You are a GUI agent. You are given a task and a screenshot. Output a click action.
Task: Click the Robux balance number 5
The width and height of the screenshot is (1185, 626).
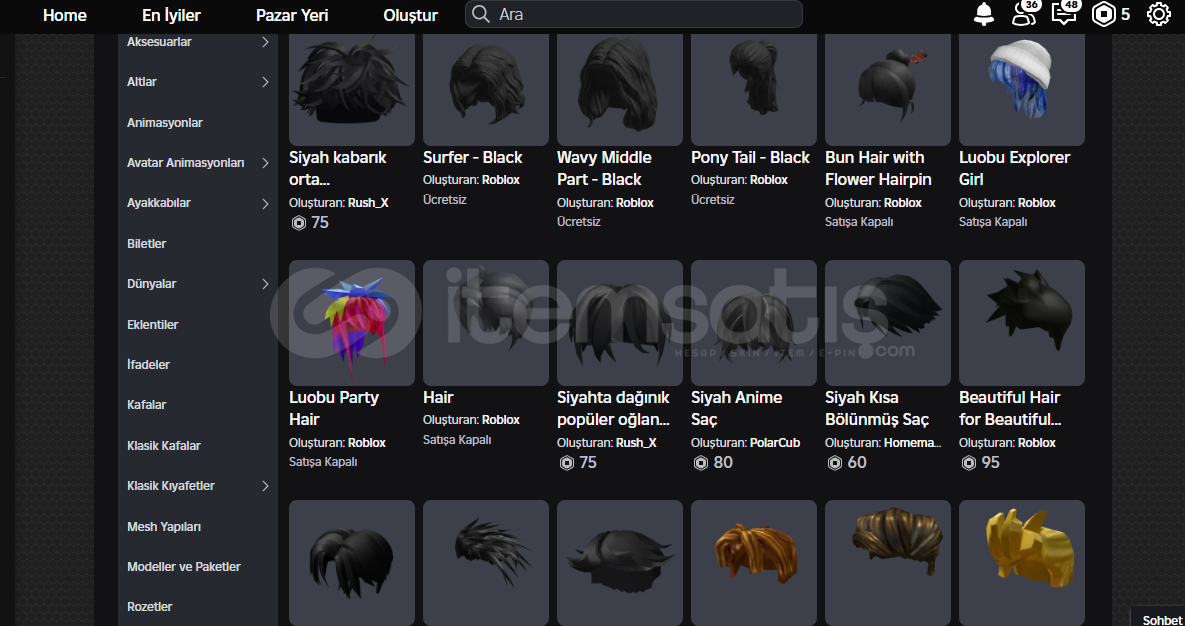(x=1125, y=14)
